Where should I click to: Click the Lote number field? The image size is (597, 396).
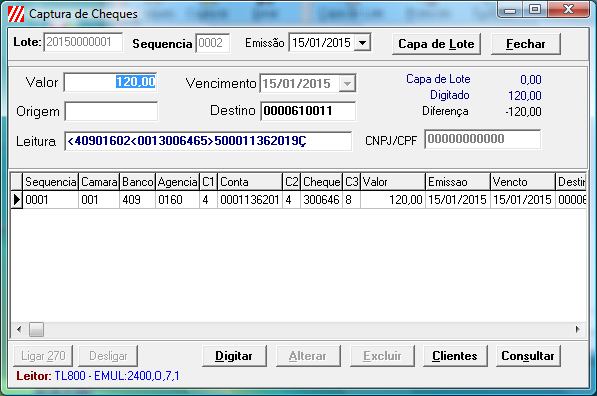click(x=83, y=42)
